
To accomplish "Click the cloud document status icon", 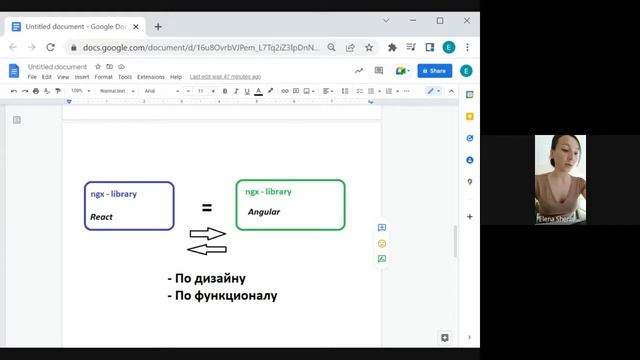I will [121, 67].
